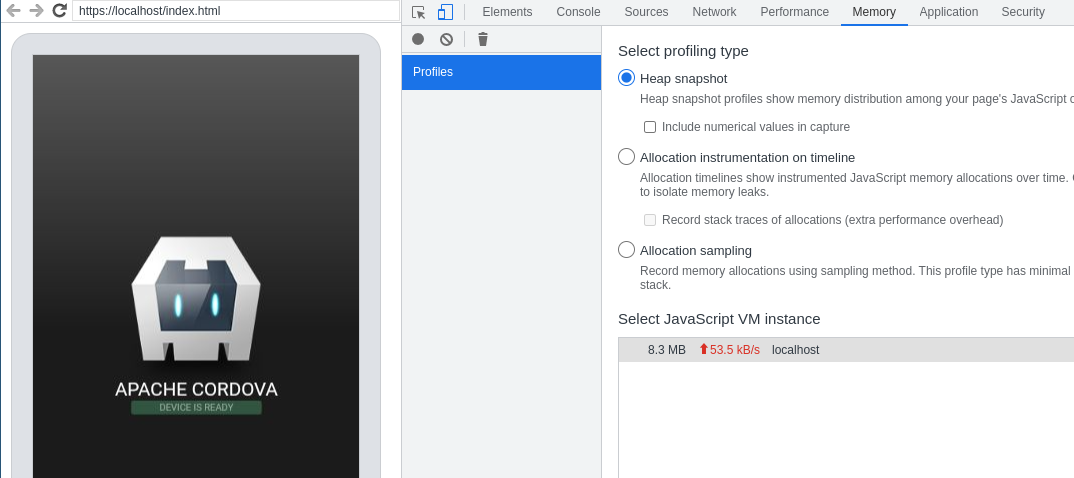Click the 8.3 MB heap size value
Screen dimensions: 1074x478
click(666, 350)
